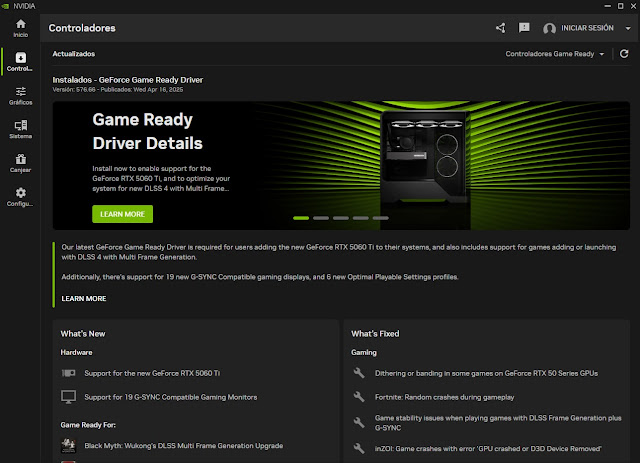Refresh driver updates icon
Image resolution: width=640 pixels, height=463 pixels.
624,54
